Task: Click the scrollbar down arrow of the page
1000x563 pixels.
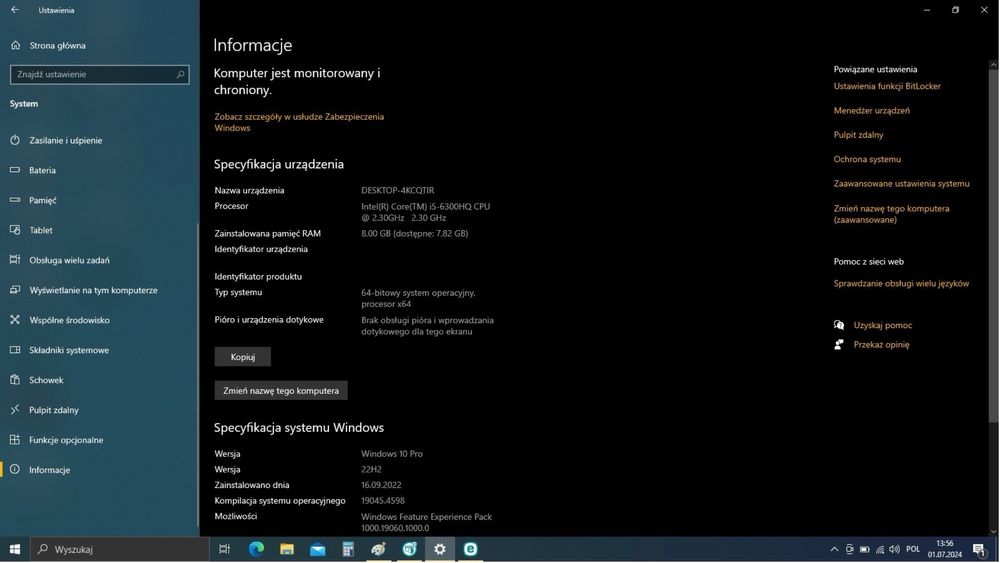Action: [994, 531]
